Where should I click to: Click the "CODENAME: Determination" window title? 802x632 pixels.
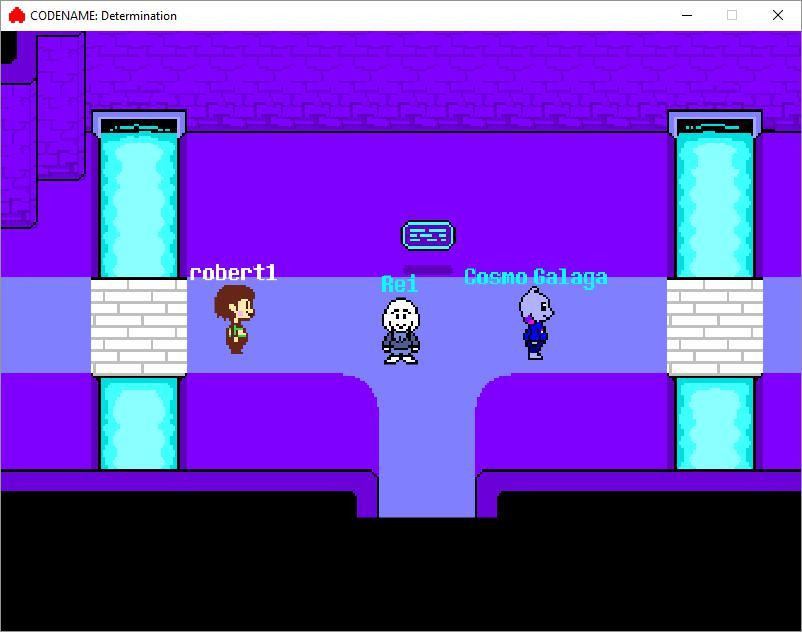point(103,16)
